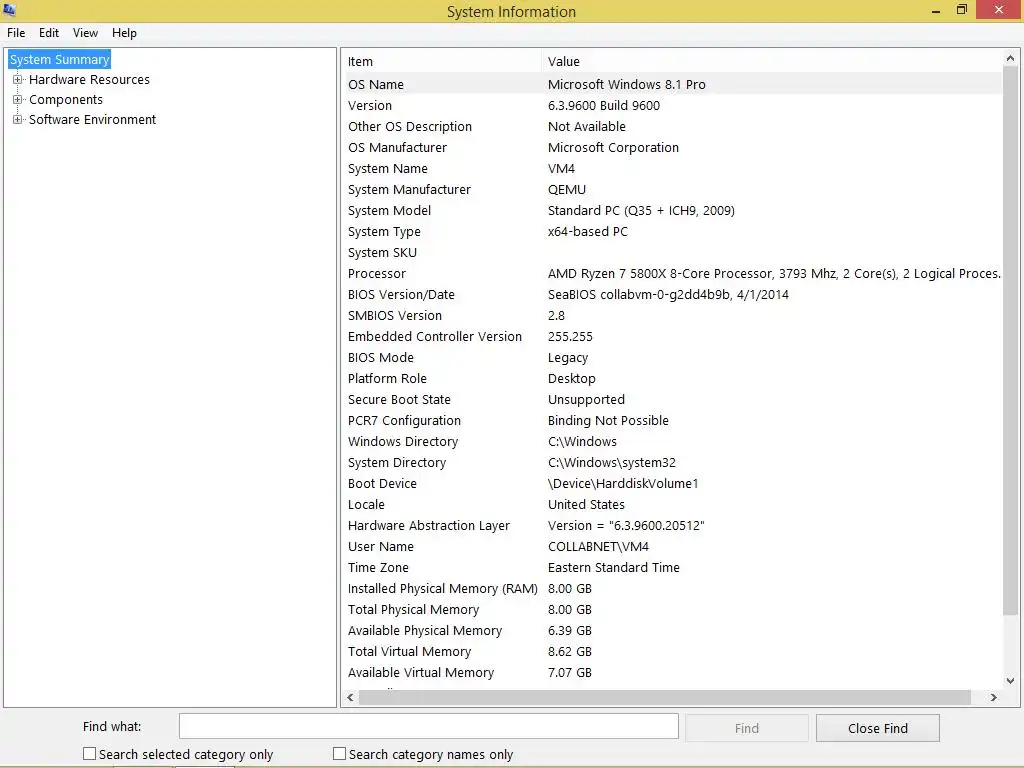Open the Help menu

(124, 33)
